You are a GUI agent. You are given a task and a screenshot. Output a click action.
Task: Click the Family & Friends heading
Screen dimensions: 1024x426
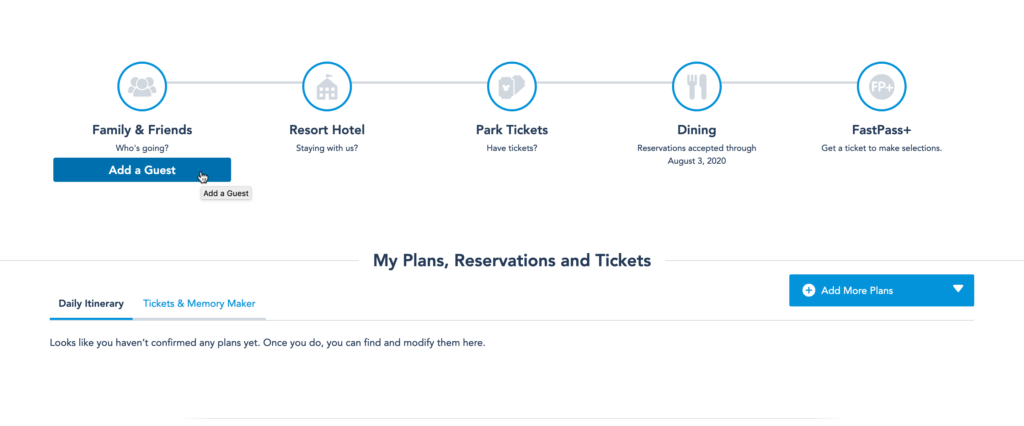[x=142, y=130]
